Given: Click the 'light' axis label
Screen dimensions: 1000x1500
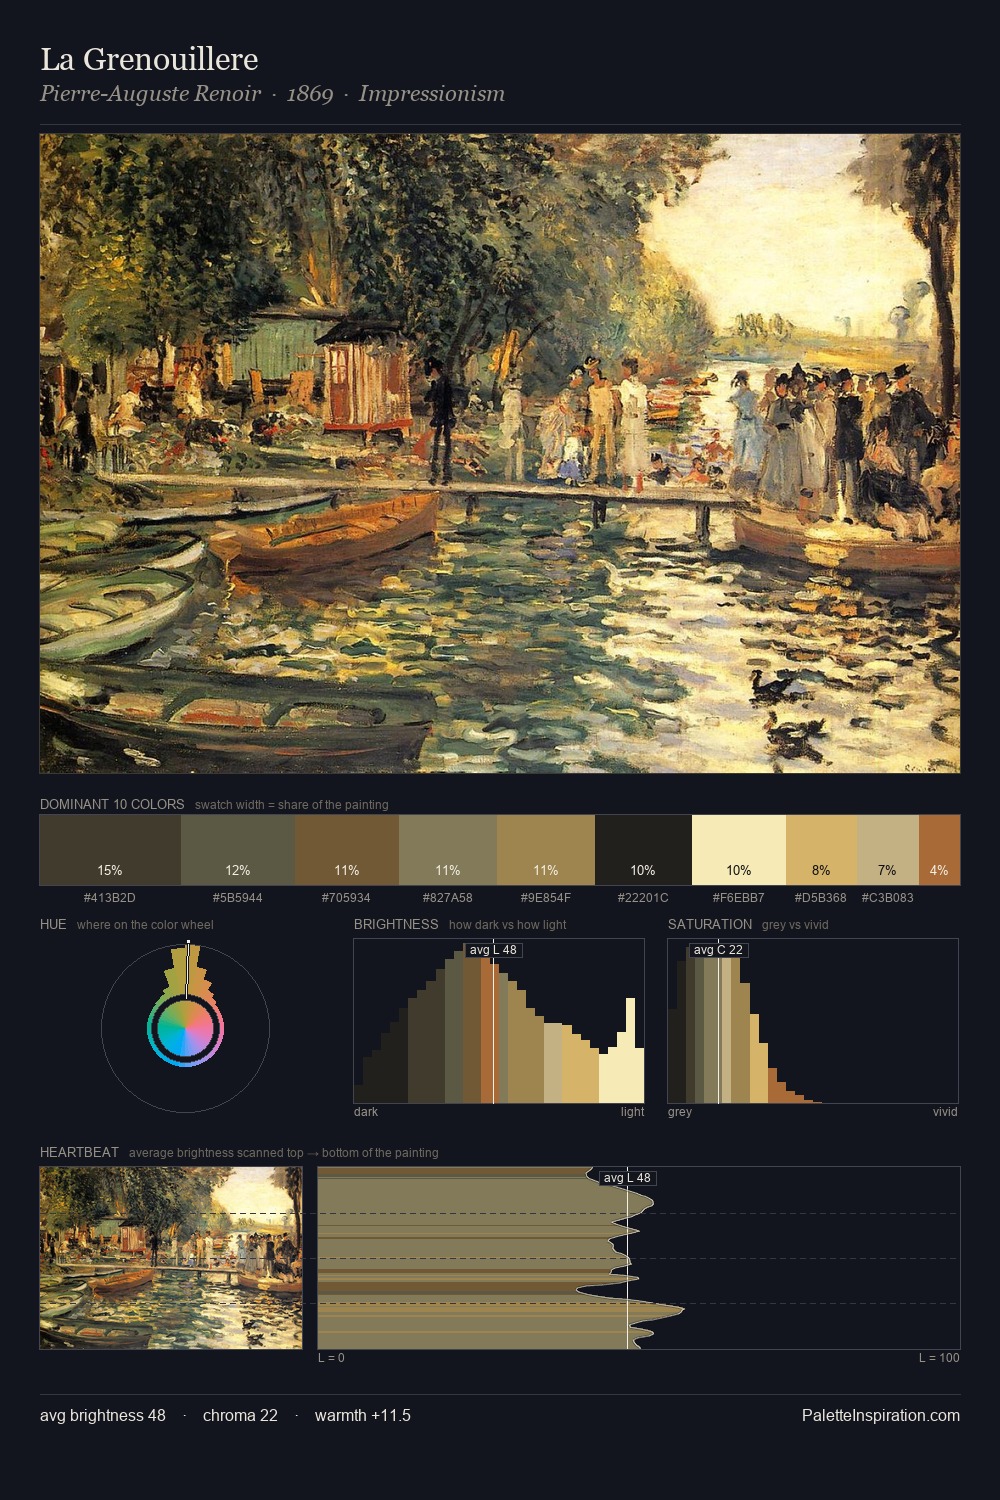Looking at the screenshot, I should 632,1112.
